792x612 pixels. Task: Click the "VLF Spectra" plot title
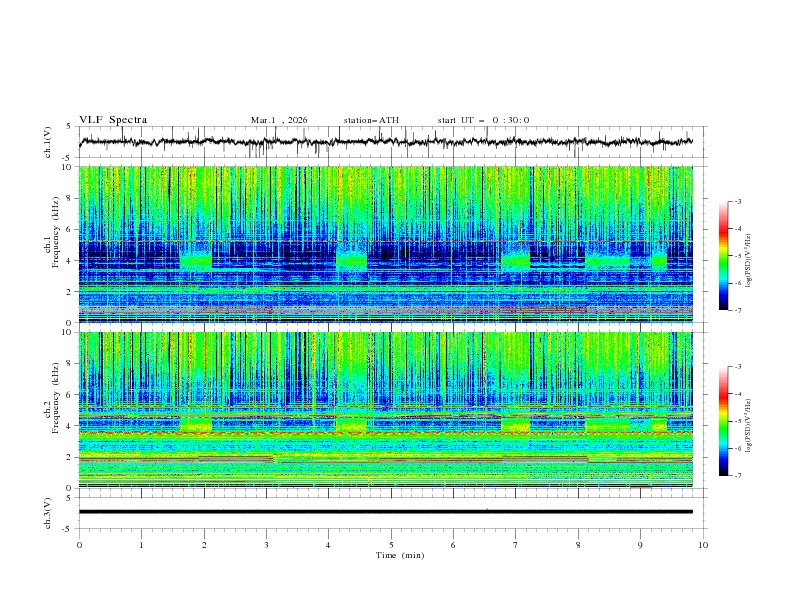pyautogui.click(x=113, y=120)
